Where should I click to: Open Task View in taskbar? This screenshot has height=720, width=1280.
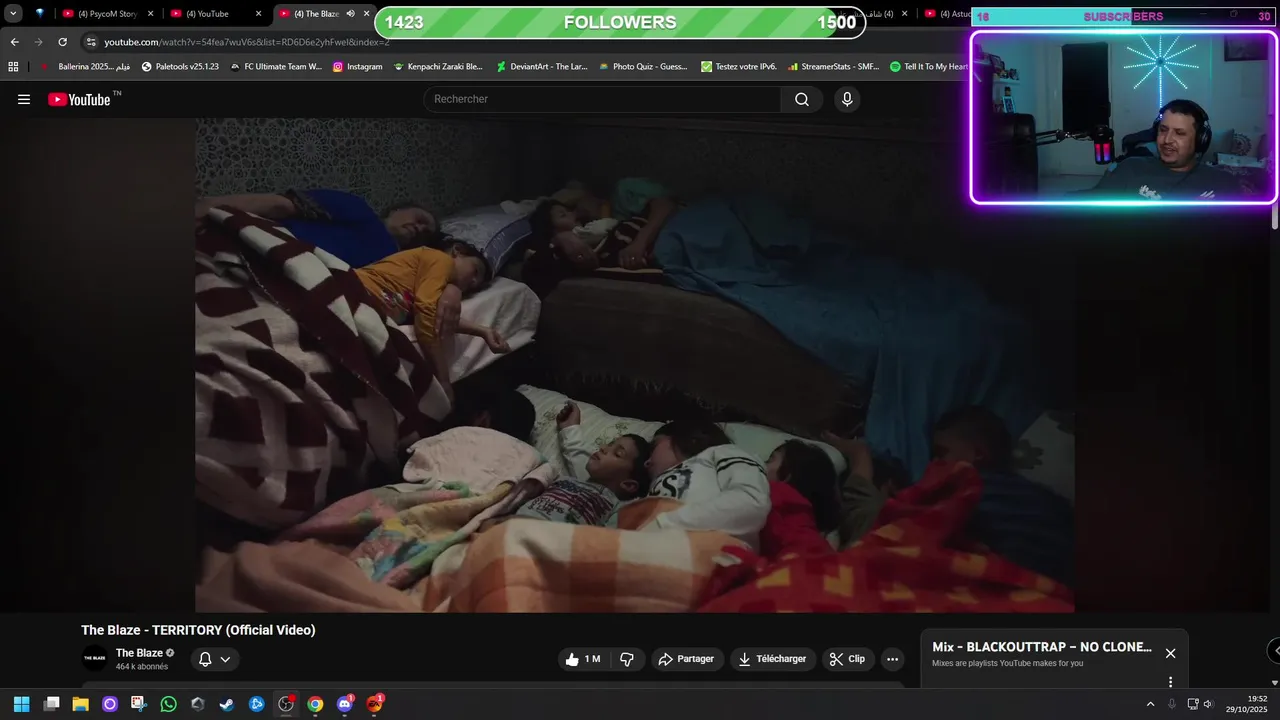coord(51,704)
